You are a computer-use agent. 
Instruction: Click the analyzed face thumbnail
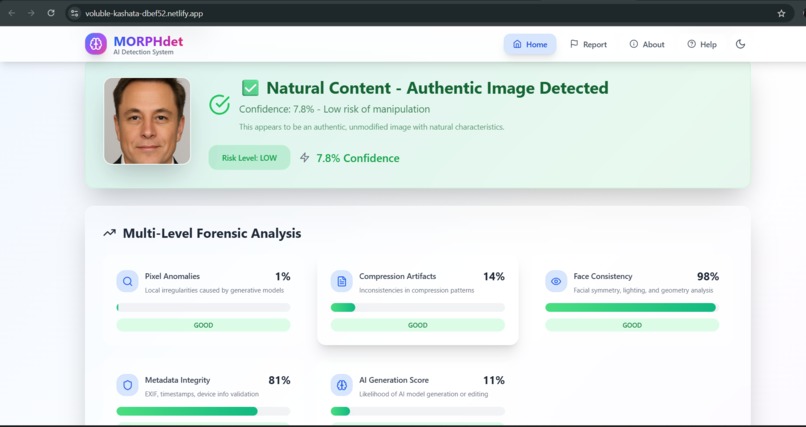(147, 121)
